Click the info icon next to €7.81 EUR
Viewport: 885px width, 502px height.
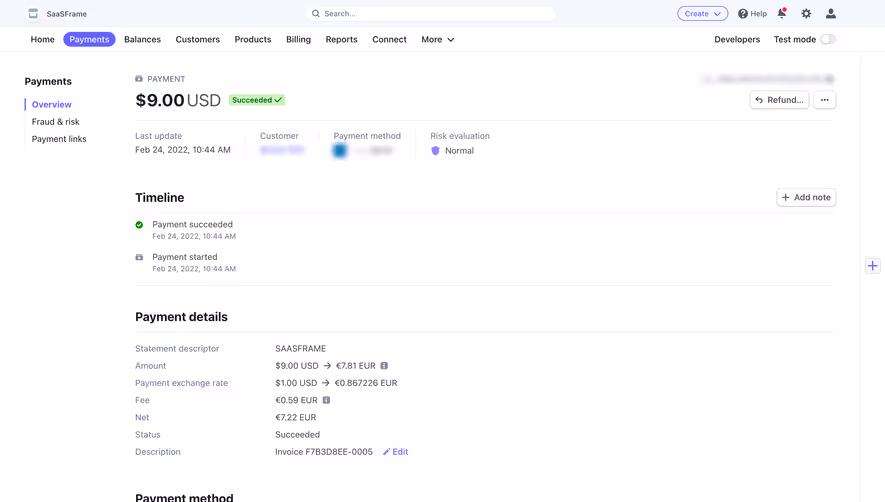pyautogui.click(x=384, y=366)
